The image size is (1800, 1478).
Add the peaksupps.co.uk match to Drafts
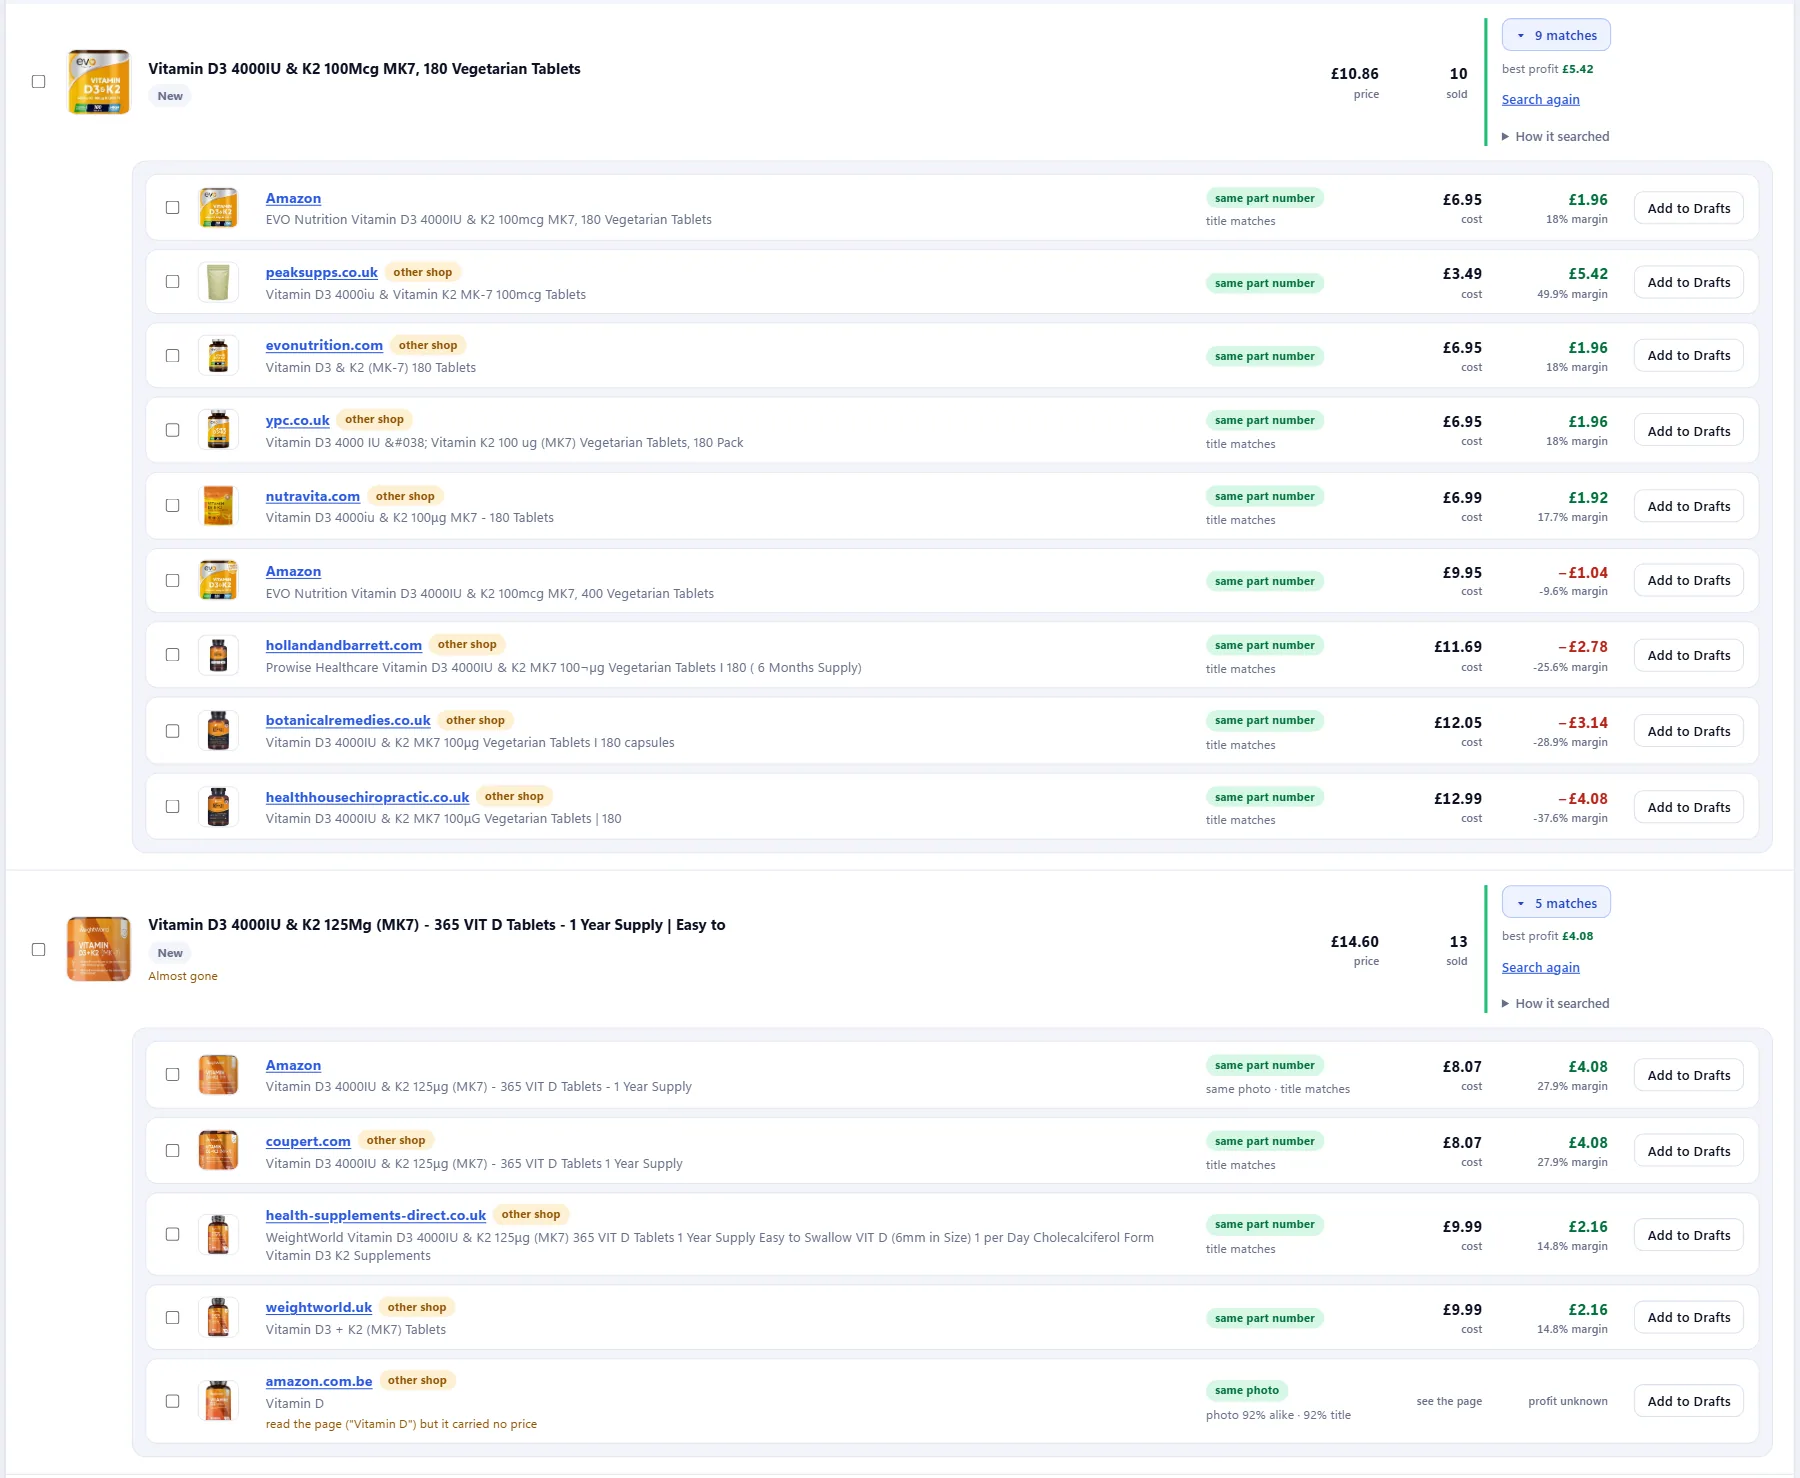click(x=1689, y=282)
